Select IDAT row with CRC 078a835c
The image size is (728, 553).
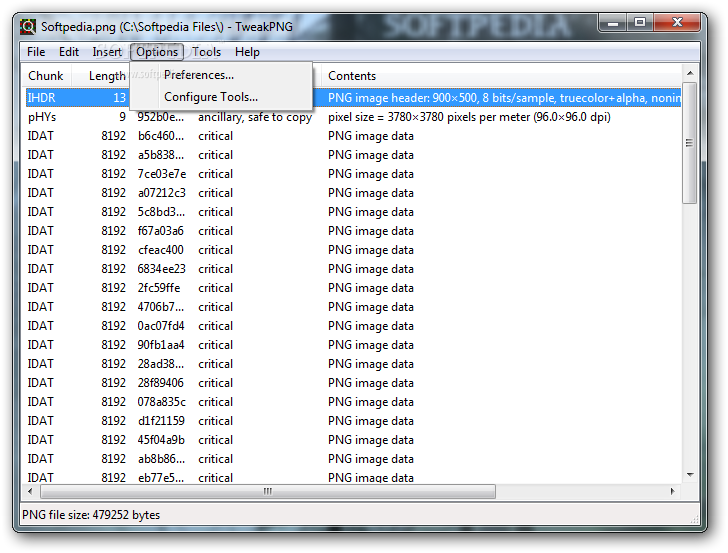pos(353,403)
